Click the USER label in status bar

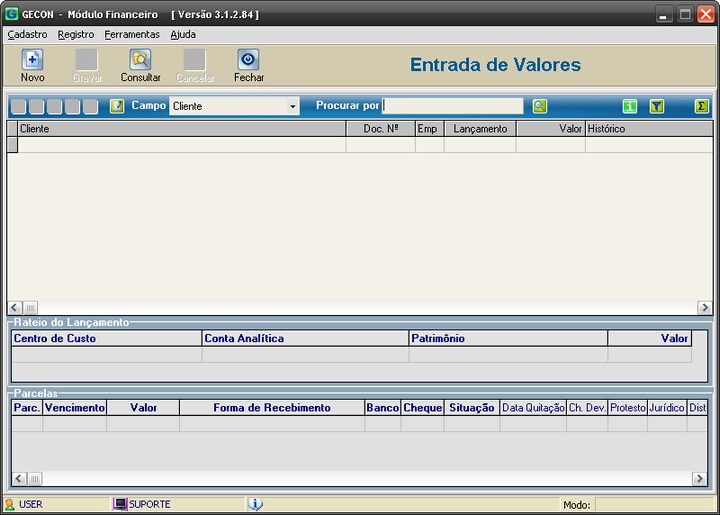click(31, 504)
